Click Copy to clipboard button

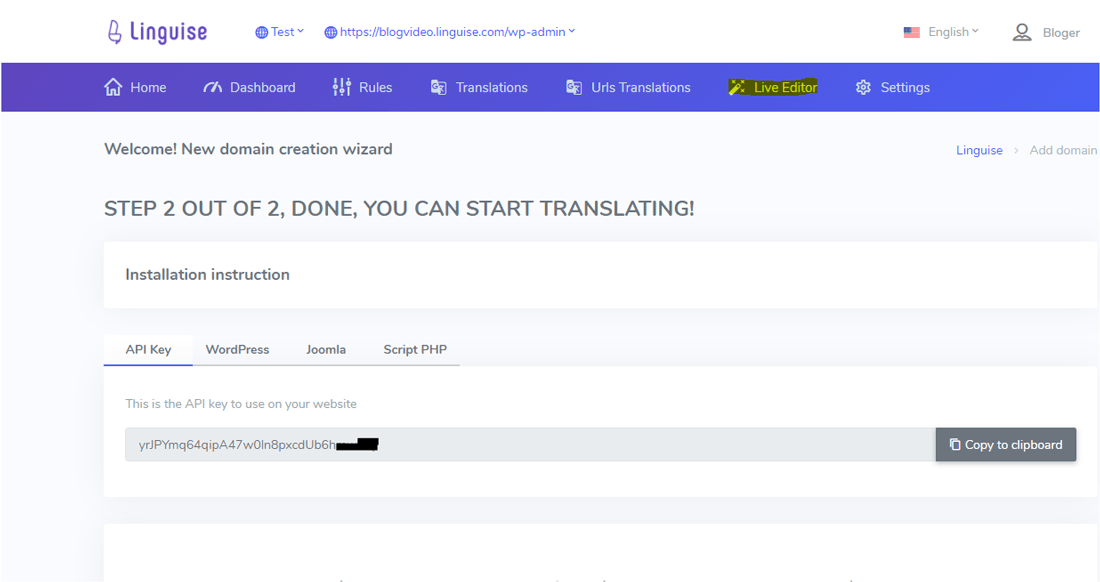(x=1005, y=445)
